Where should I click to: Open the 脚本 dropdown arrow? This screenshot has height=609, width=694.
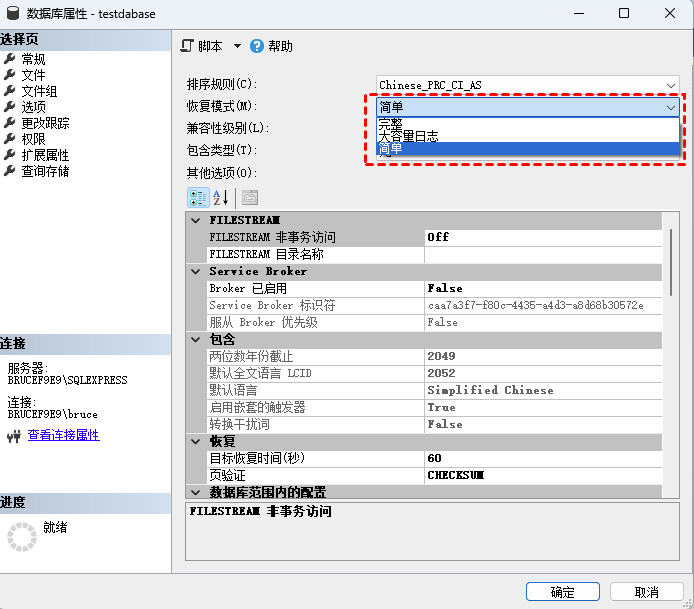[x=237, y=46]
